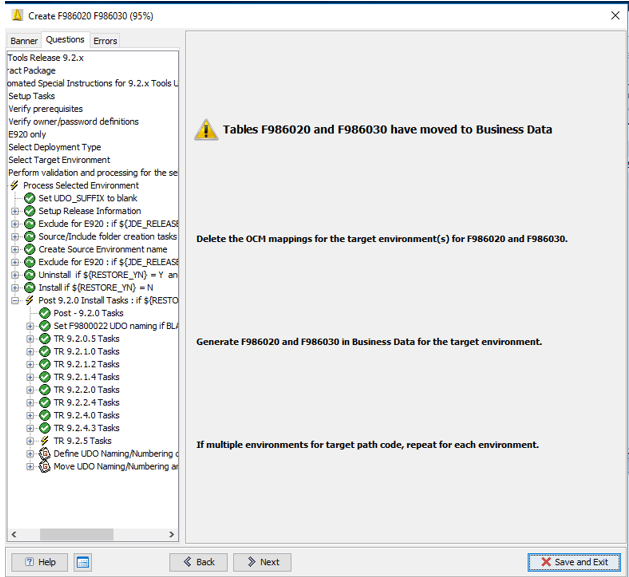Select the Verify prerequisites row
The width and height of the screenshot is (629, 577).
46,109
